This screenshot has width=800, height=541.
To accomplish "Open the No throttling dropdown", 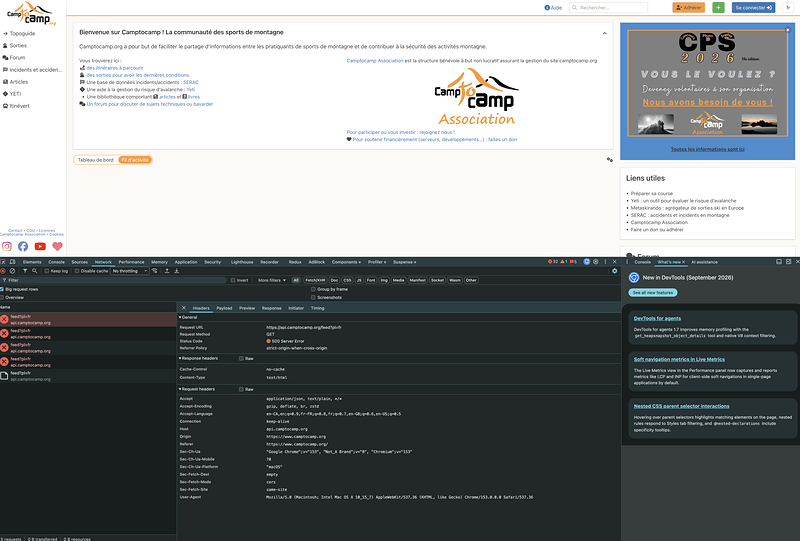I will 130,271.
